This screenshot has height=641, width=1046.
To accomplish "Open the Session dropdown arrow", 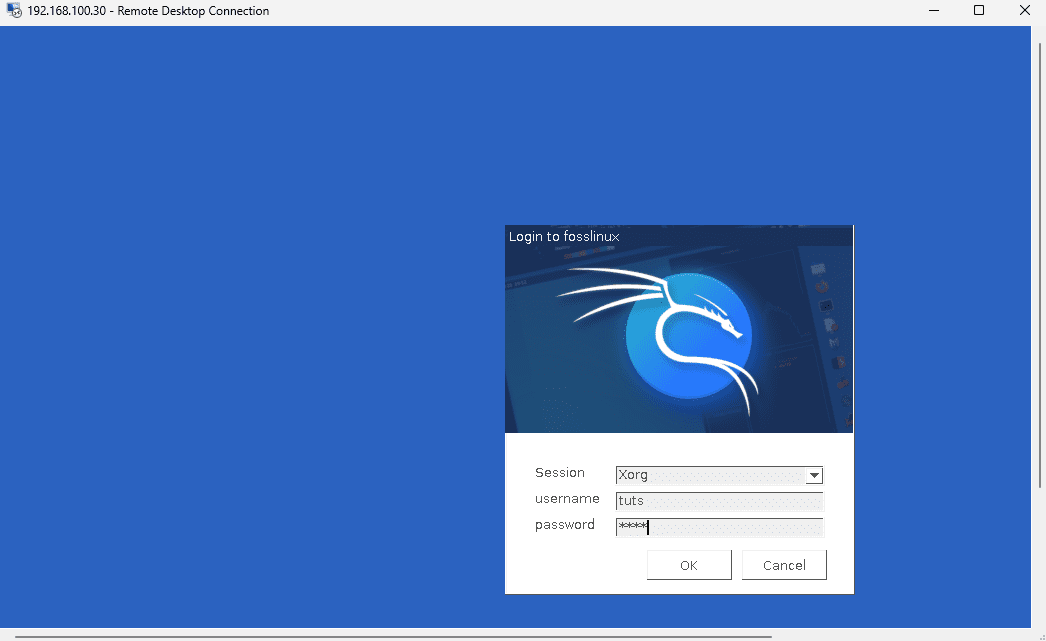I will point(814,475).
